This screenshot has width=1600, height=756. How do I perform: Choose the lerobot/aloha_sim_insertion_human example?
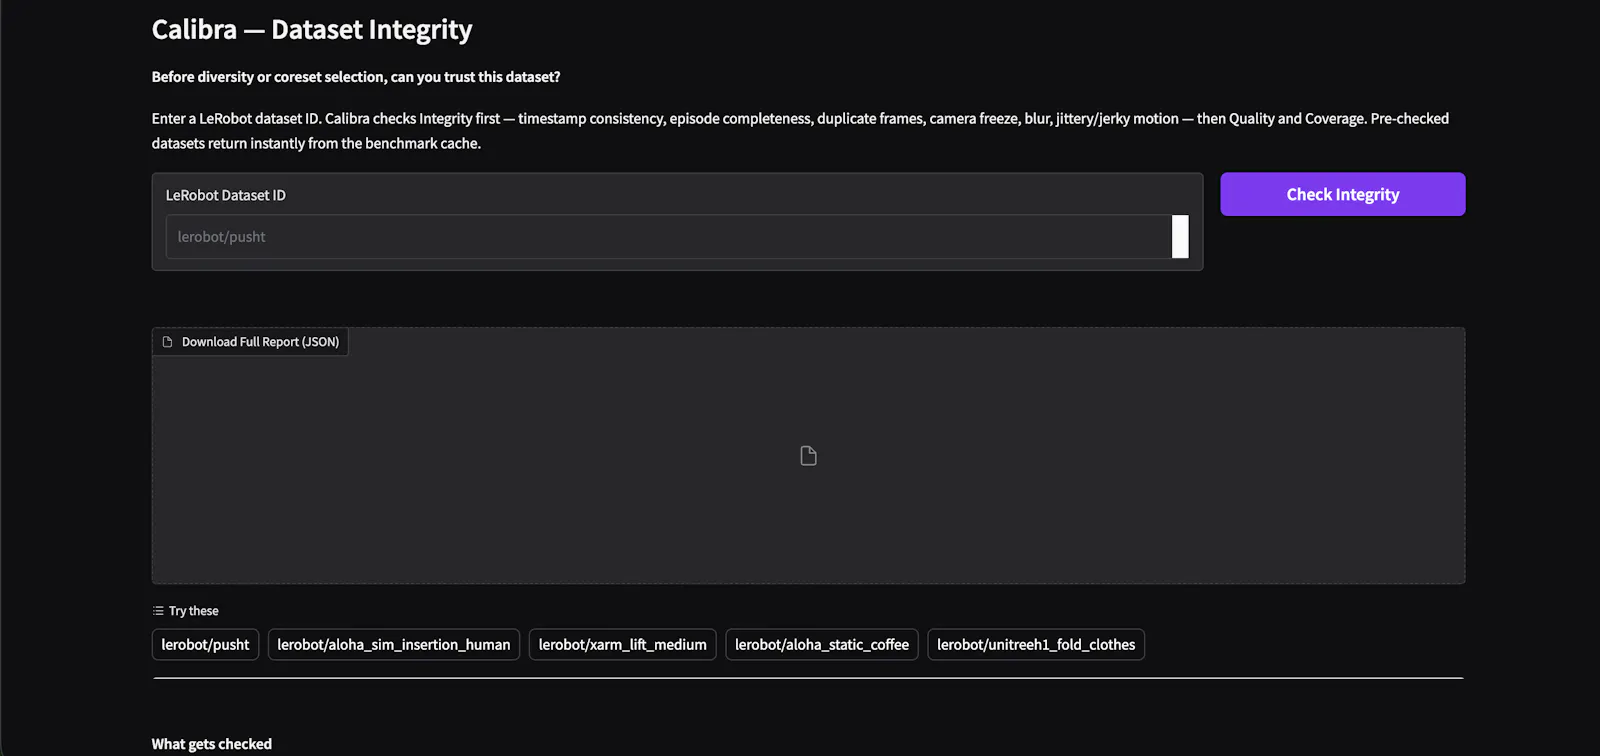(x=393, y=645)
